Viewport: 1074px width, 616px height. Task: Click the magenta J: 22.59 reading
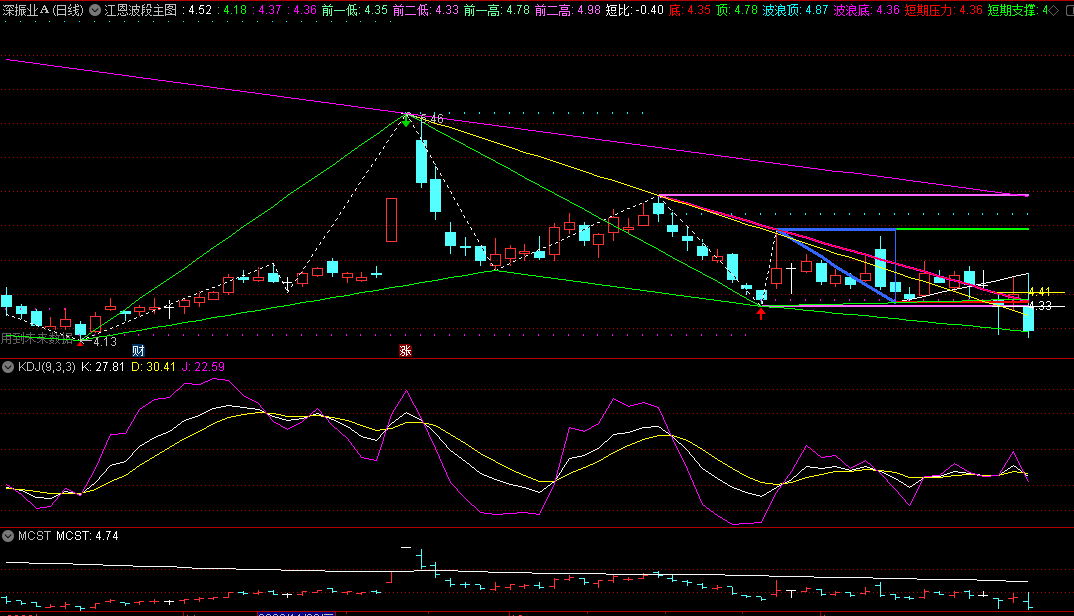203,367
